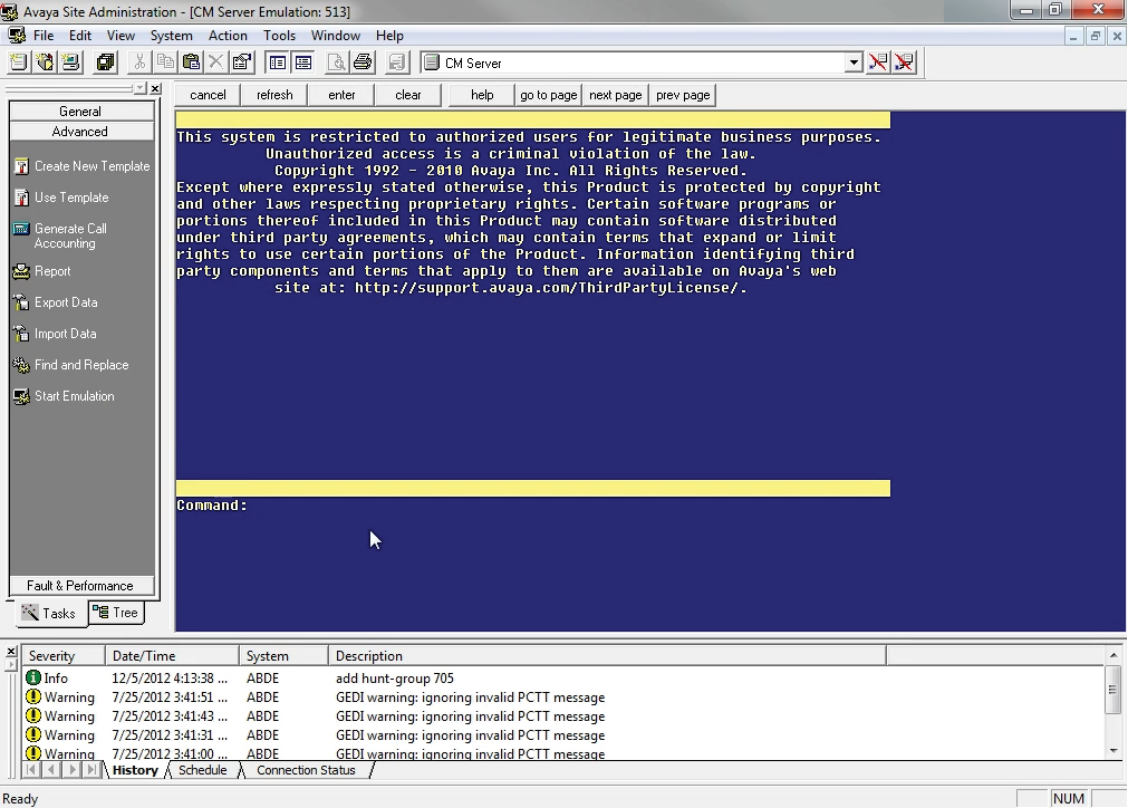Open the Action menu

(228, 35)
